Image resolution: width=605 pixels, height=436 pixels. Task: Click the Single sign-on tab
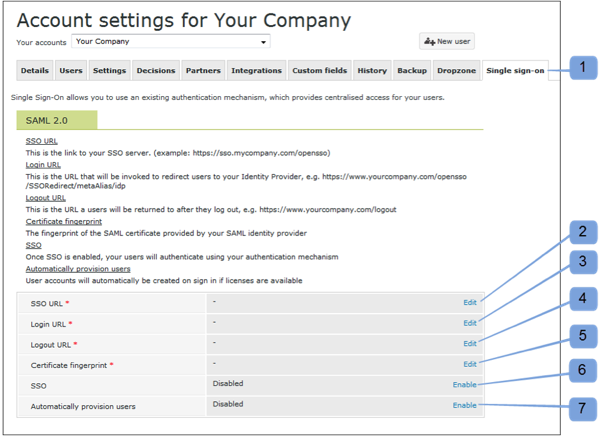tap(515, 71)
